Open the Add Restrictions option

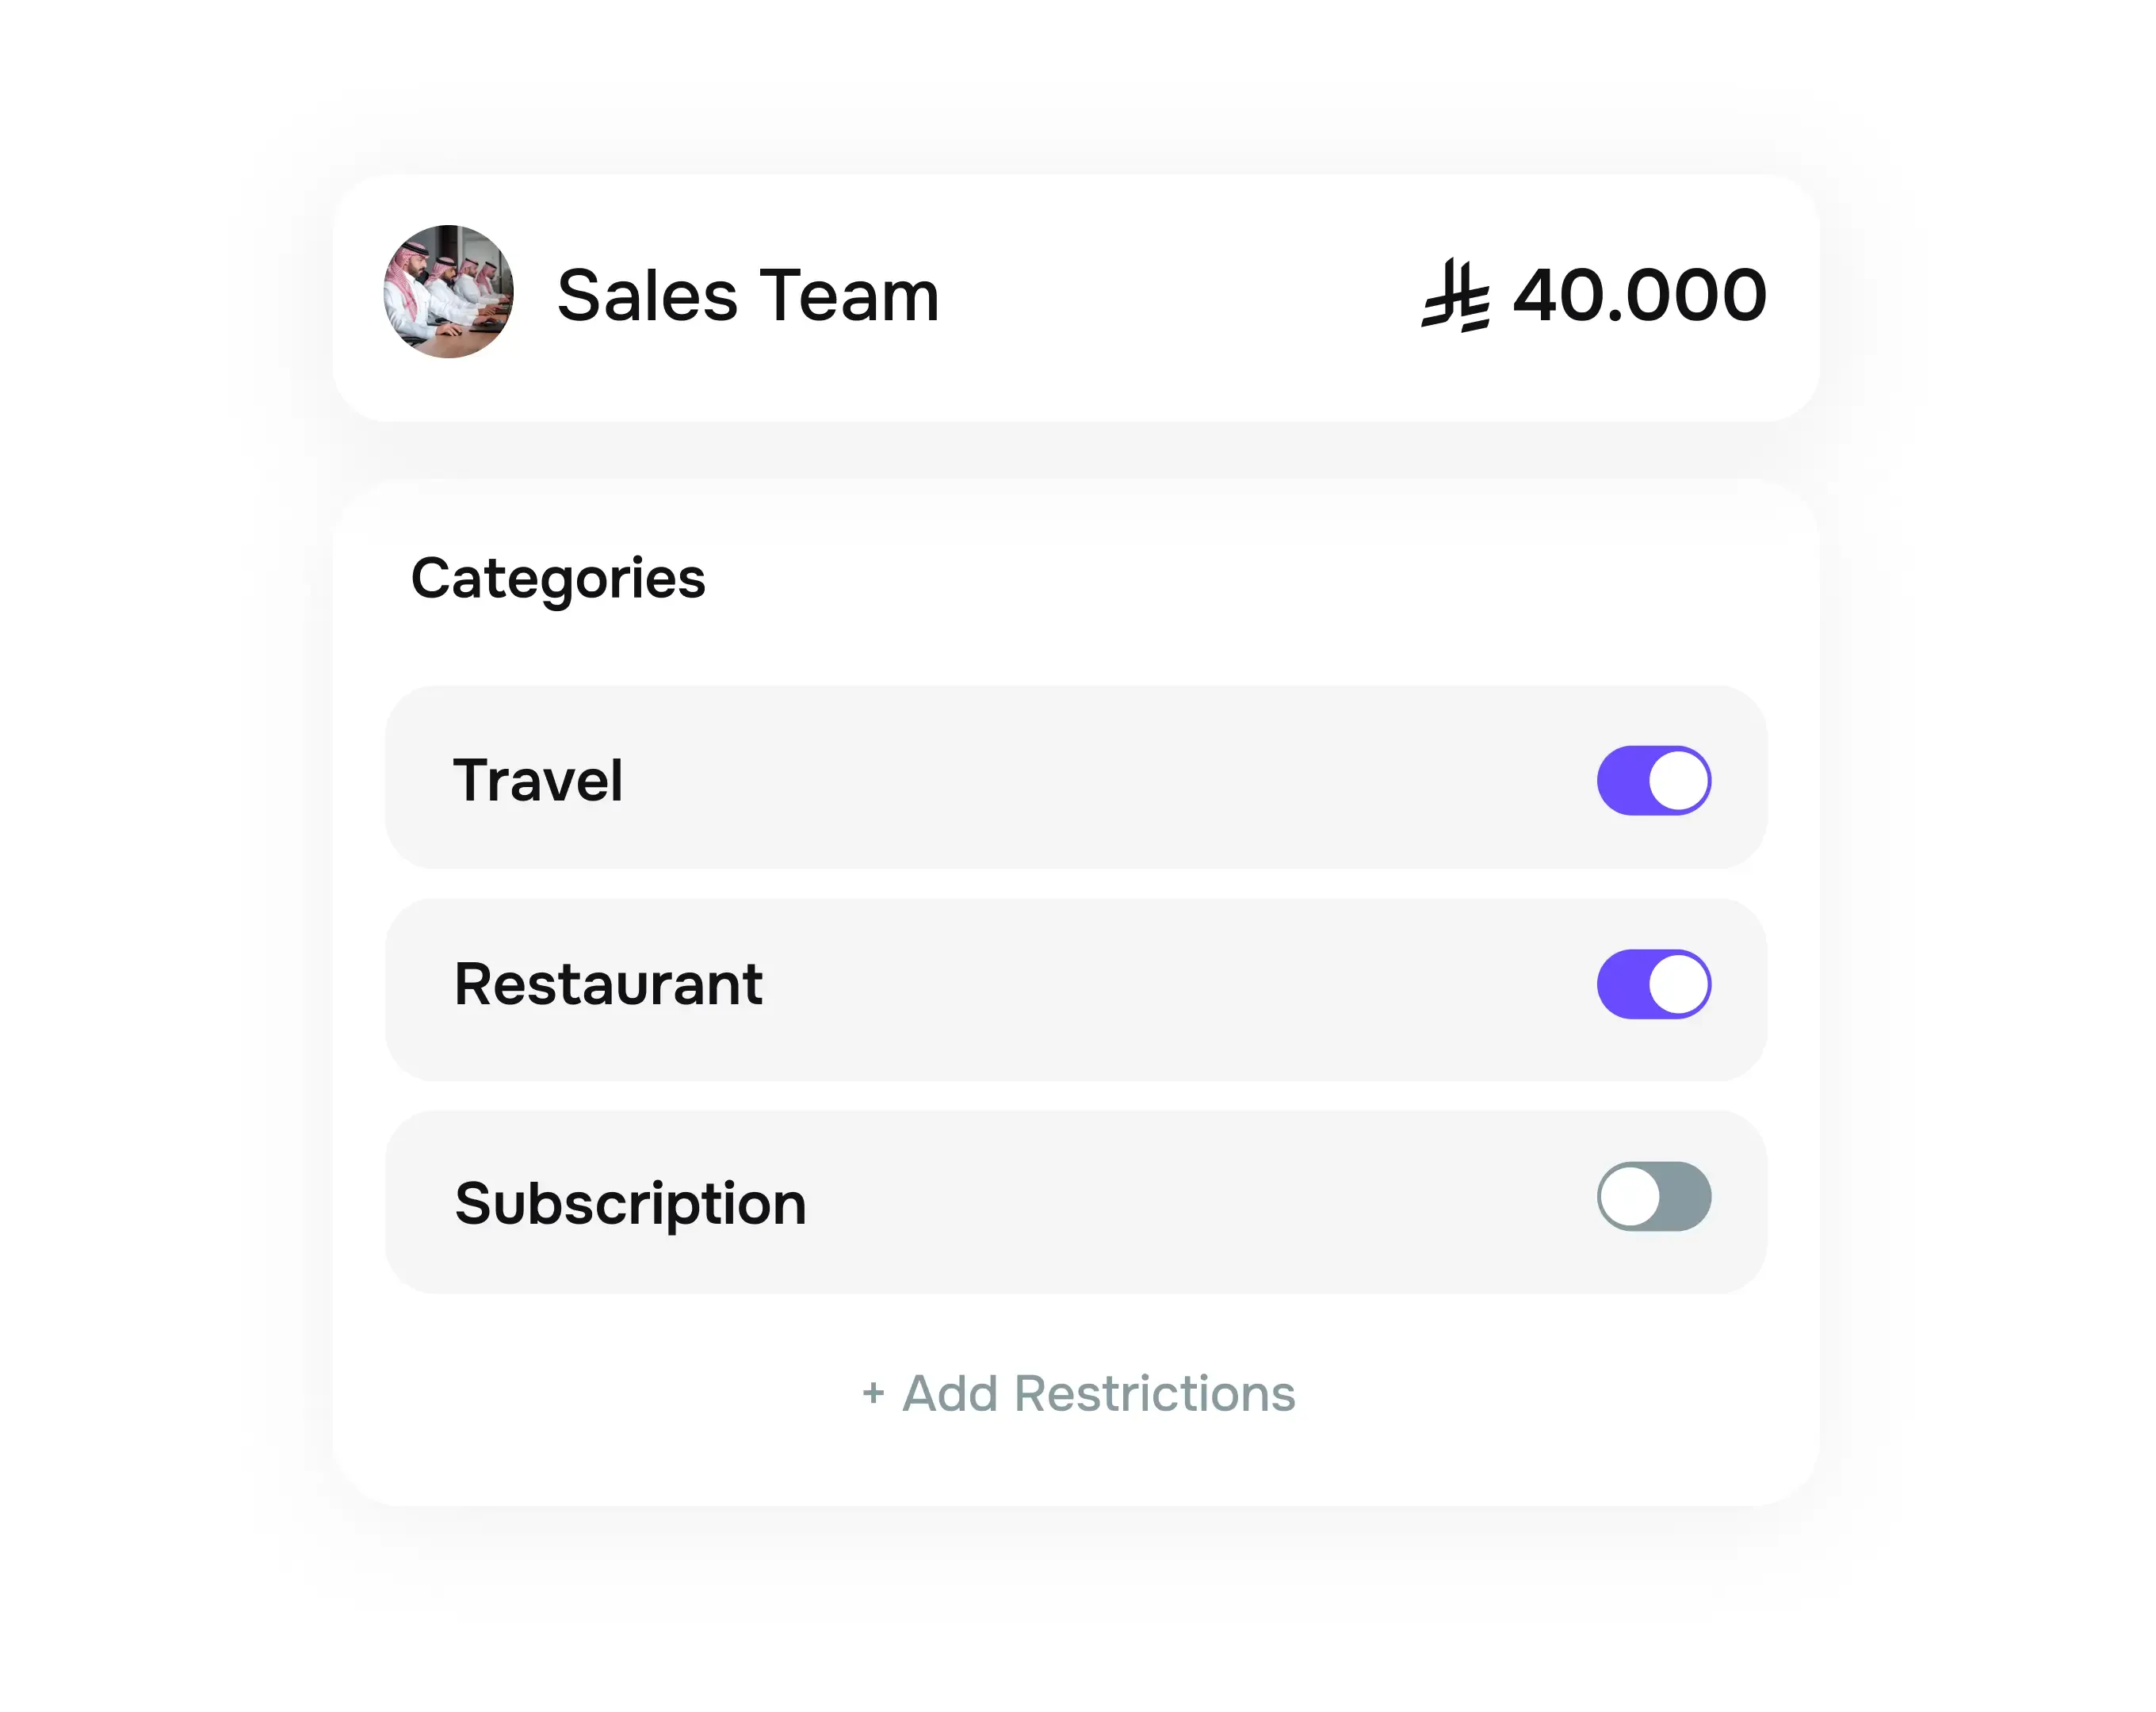coord(1077,1393)
